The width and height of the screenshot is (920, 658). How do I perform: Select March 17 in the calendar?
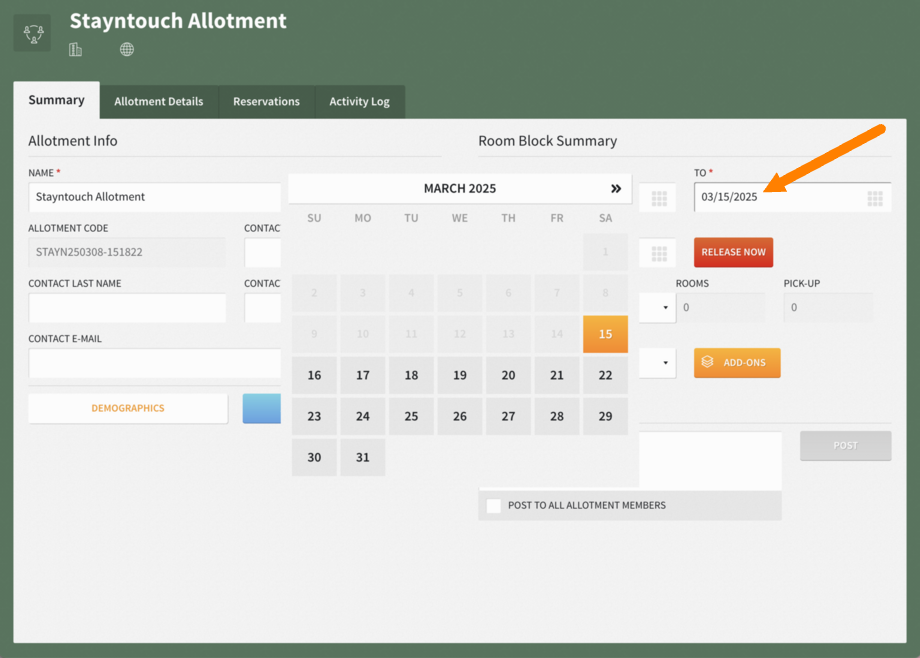tap(363, 375)
